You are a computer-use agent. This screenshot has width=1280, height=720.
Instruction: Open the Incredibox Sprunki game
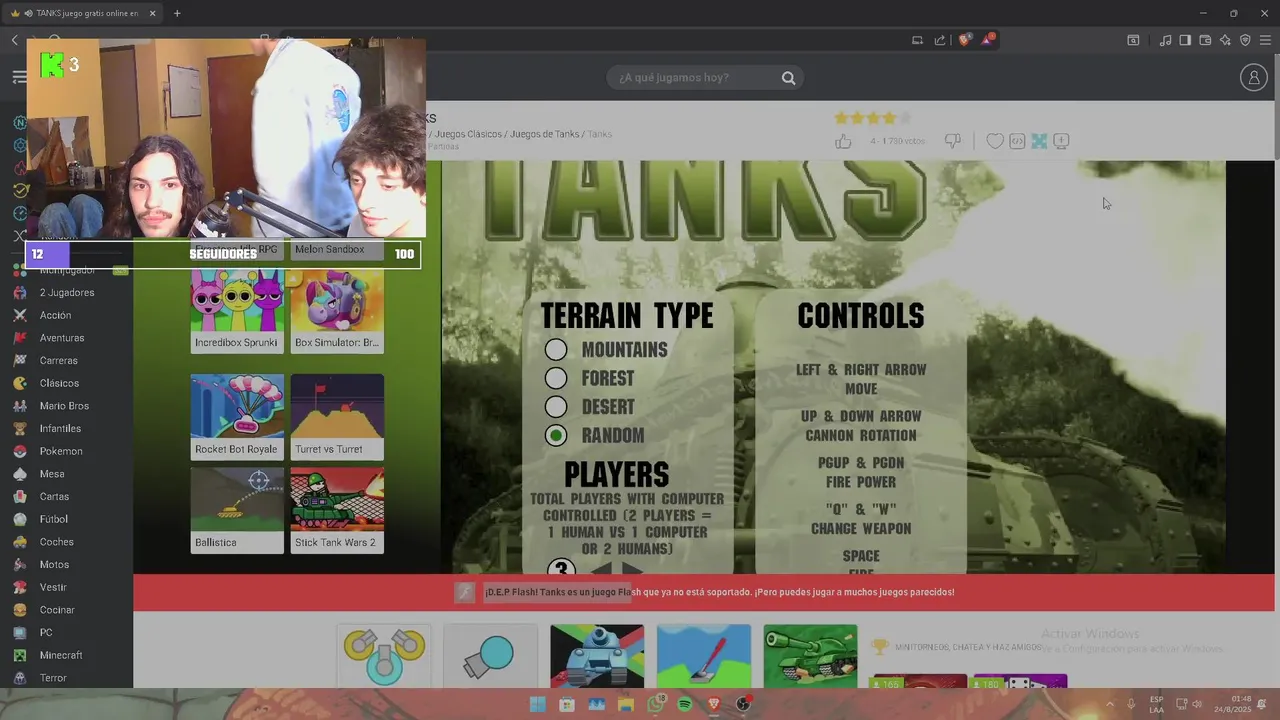(237, 311)
